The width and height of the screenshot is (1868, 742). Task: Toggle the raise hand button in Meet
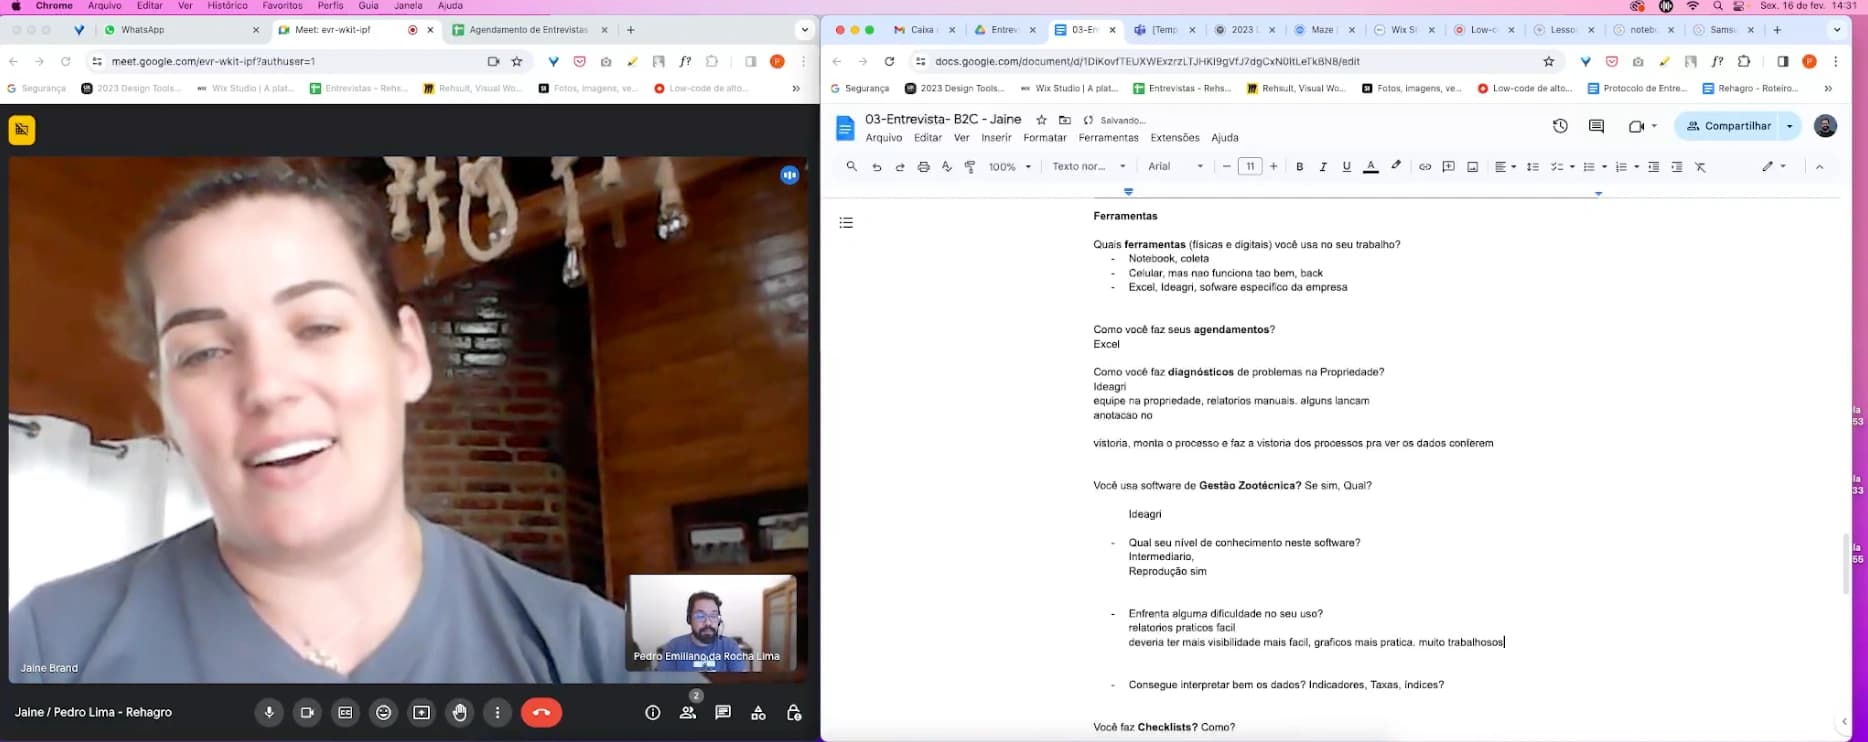(x=459, y=712)
